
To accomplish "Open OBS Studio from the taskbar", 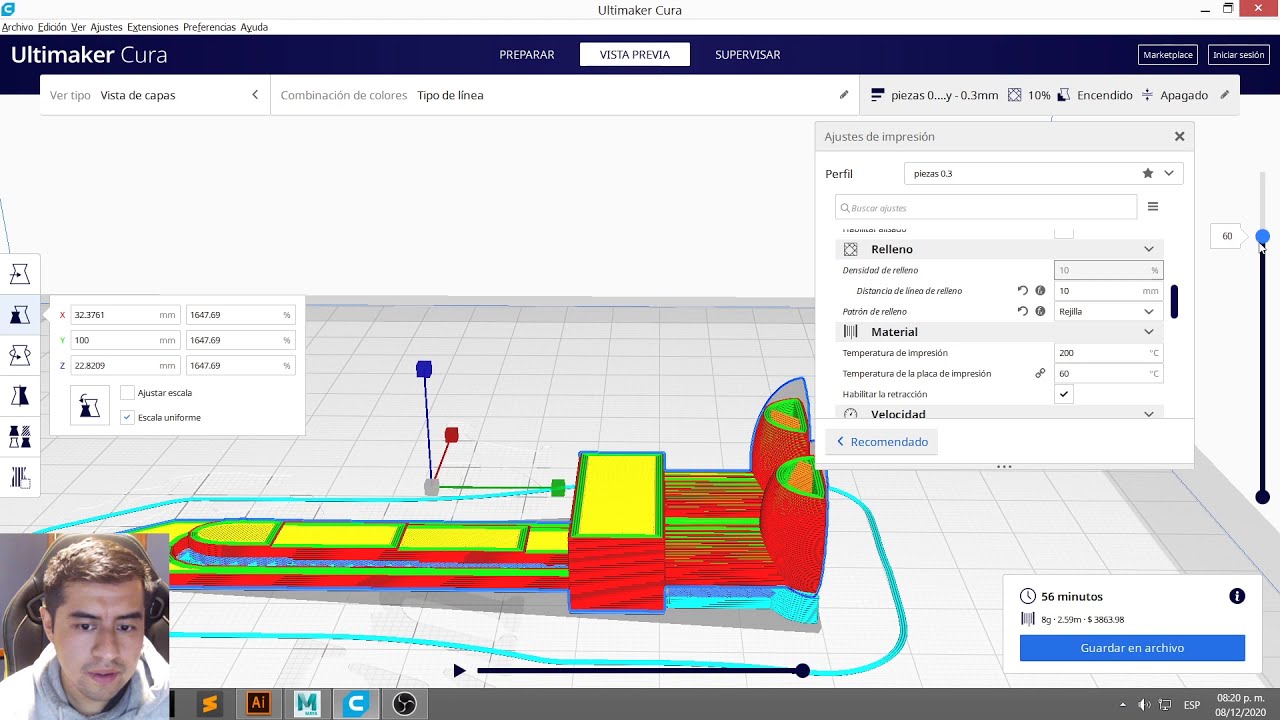I will coord(404,703).
